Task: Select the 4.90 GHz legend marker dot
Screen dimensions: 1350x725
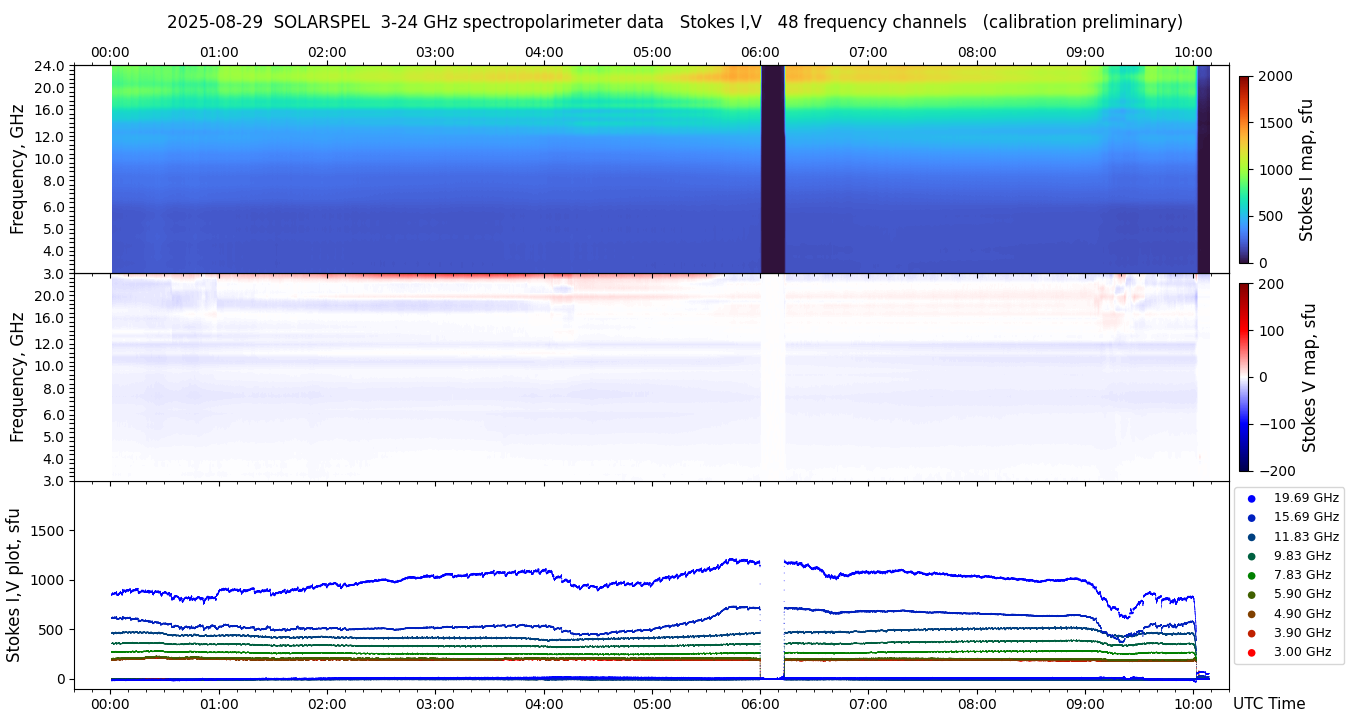Action: [x=1251, y=614]
